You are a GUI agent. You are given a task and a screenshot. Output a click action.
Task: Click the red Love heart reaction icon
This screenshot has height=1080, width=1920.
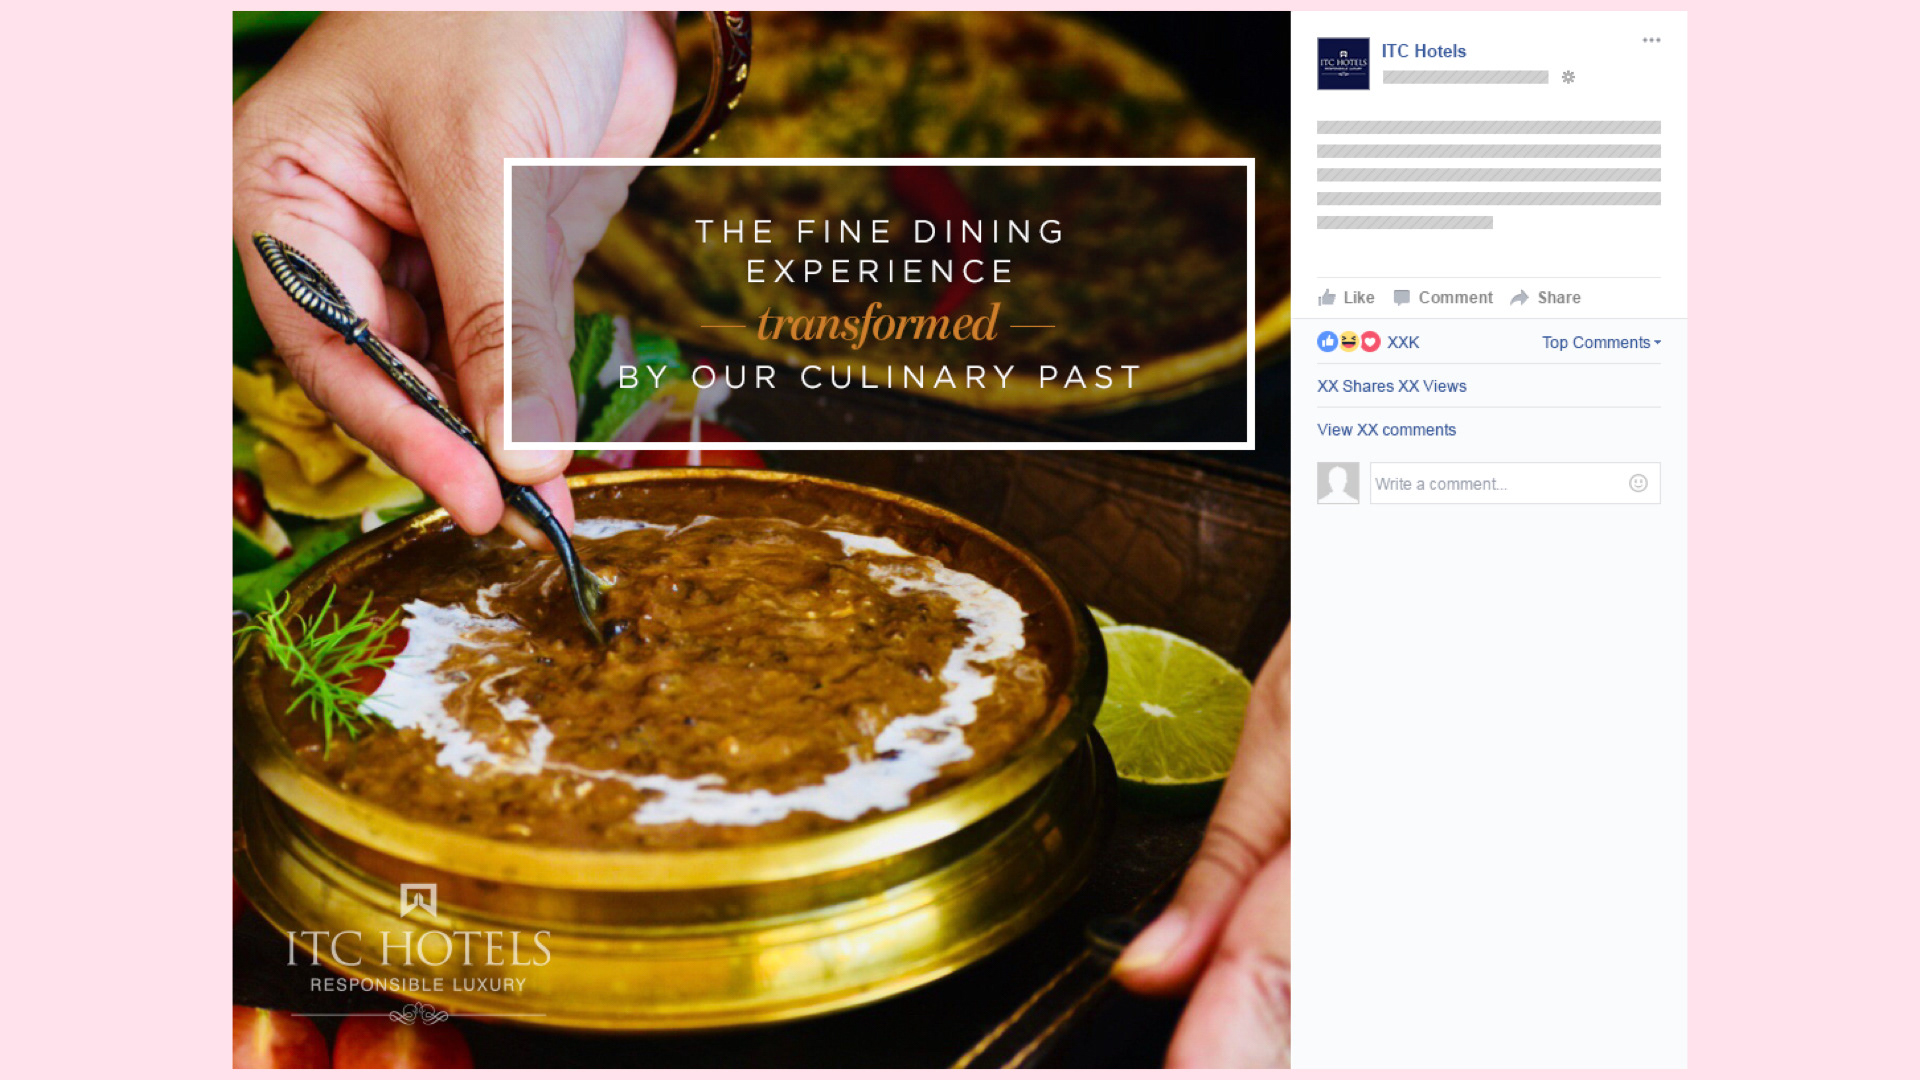tap(1370, 342)
